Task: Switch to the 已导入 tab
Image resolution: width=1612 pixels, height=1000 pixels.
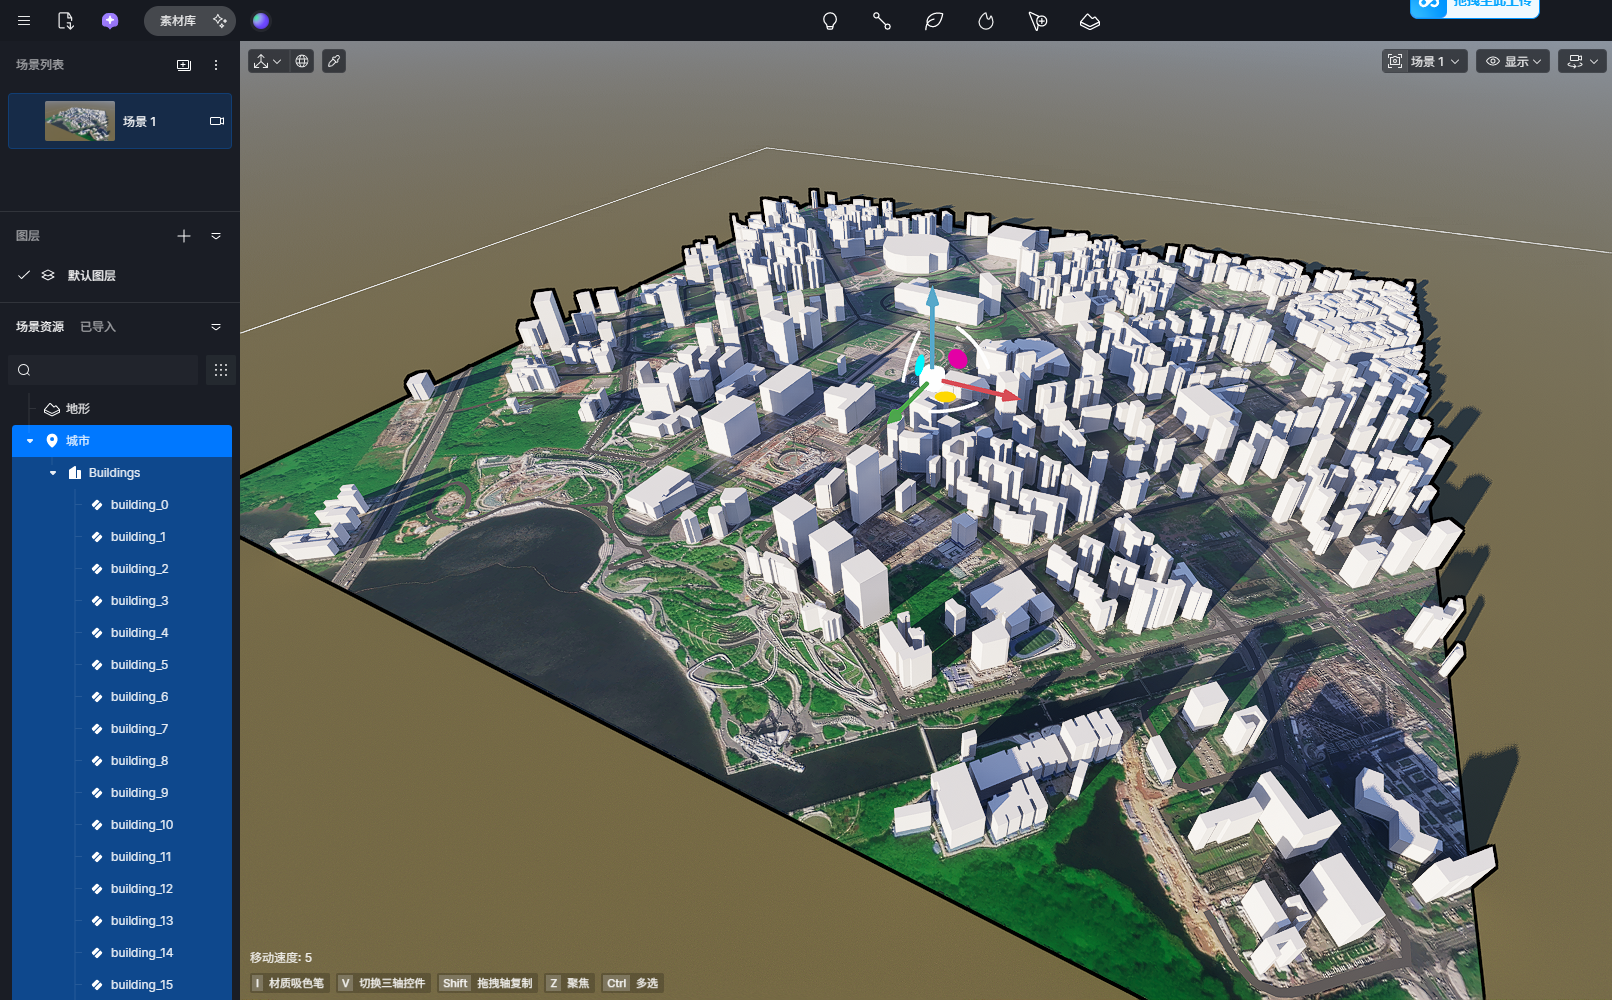Action: click(x=98, y=327)
